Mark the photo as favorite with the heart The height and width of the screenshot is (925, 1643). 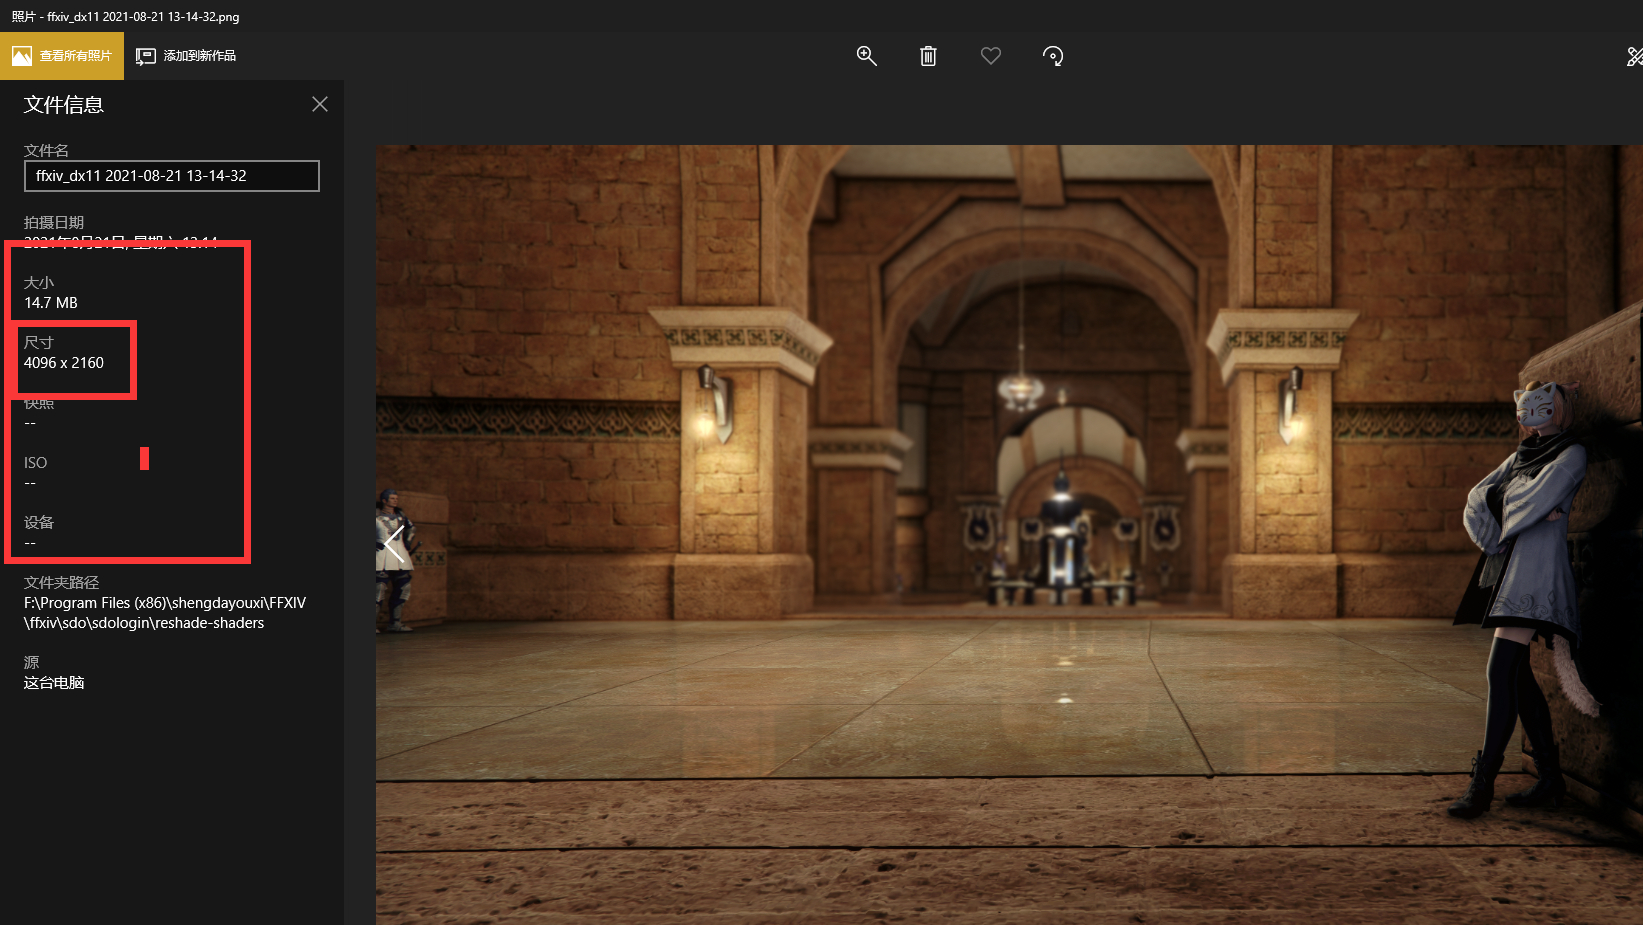coord(991,56)
